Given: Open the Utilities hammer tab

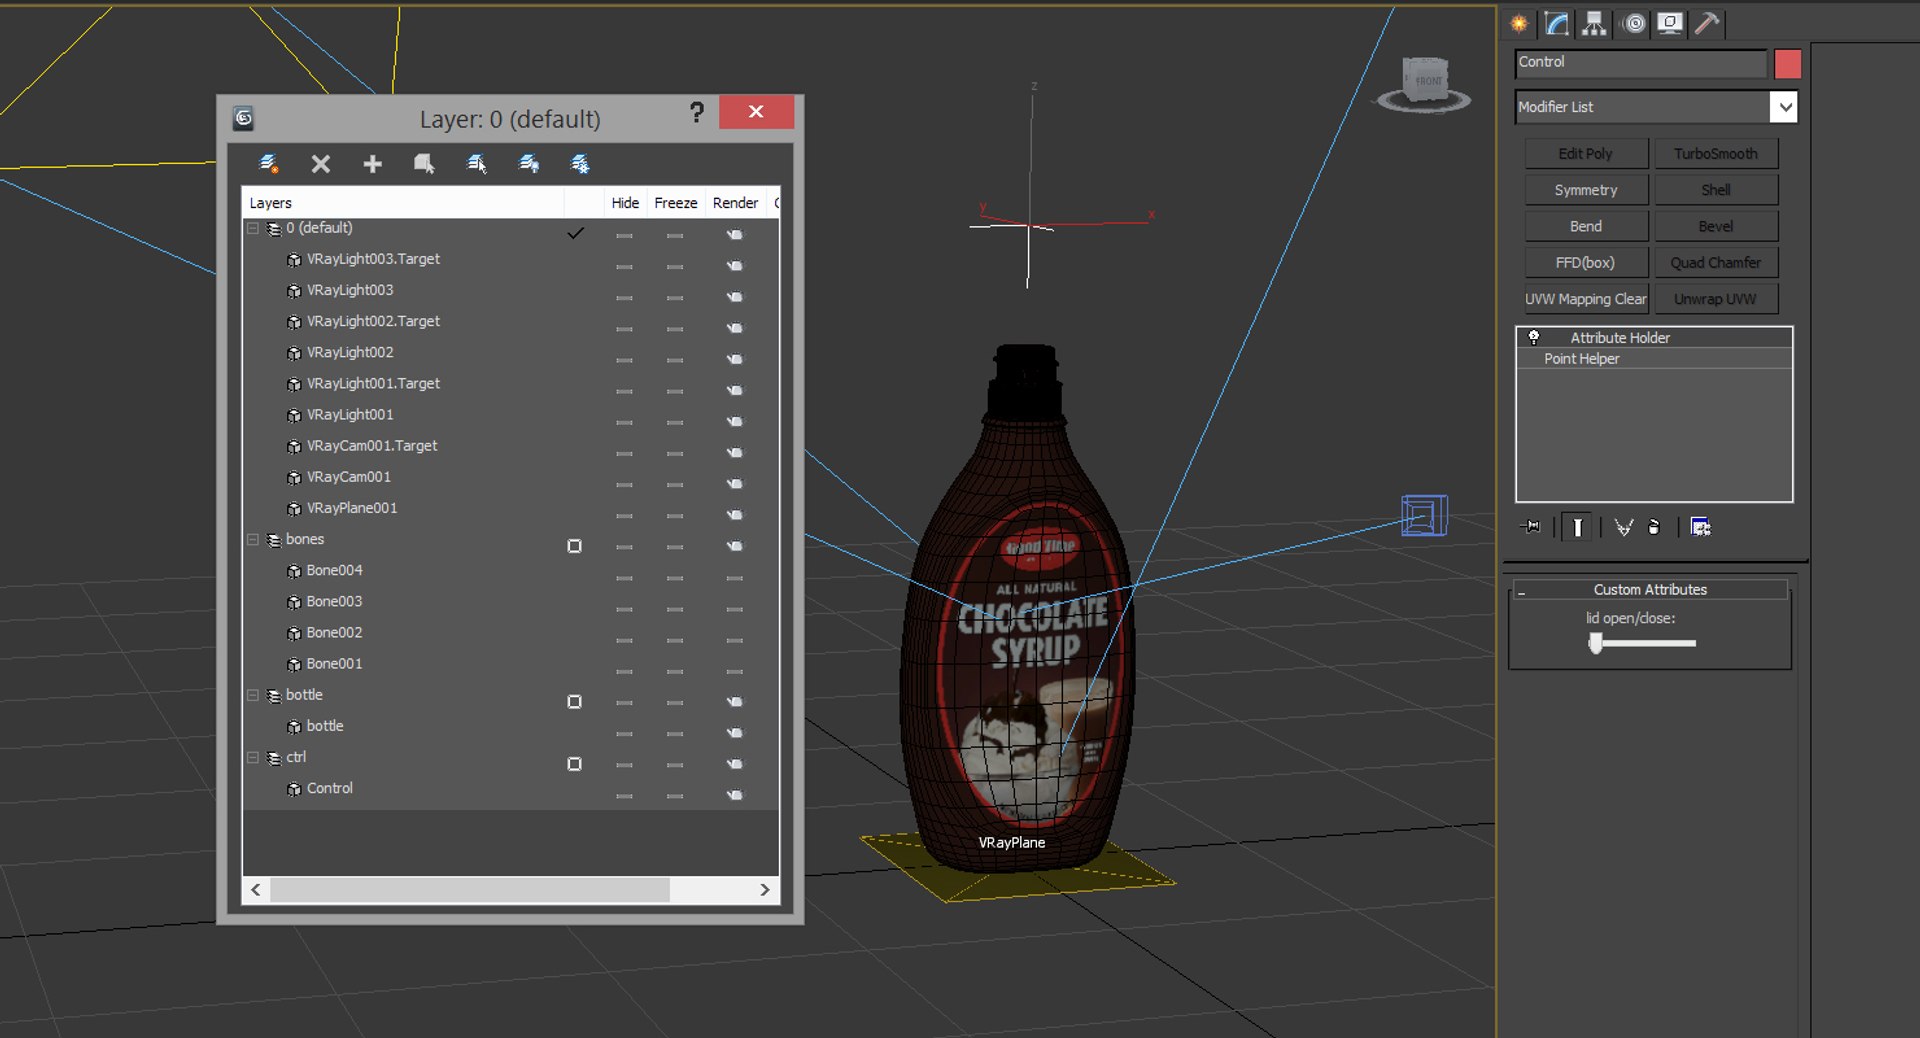Looking at the screenshot, I should coord(1707,23).
